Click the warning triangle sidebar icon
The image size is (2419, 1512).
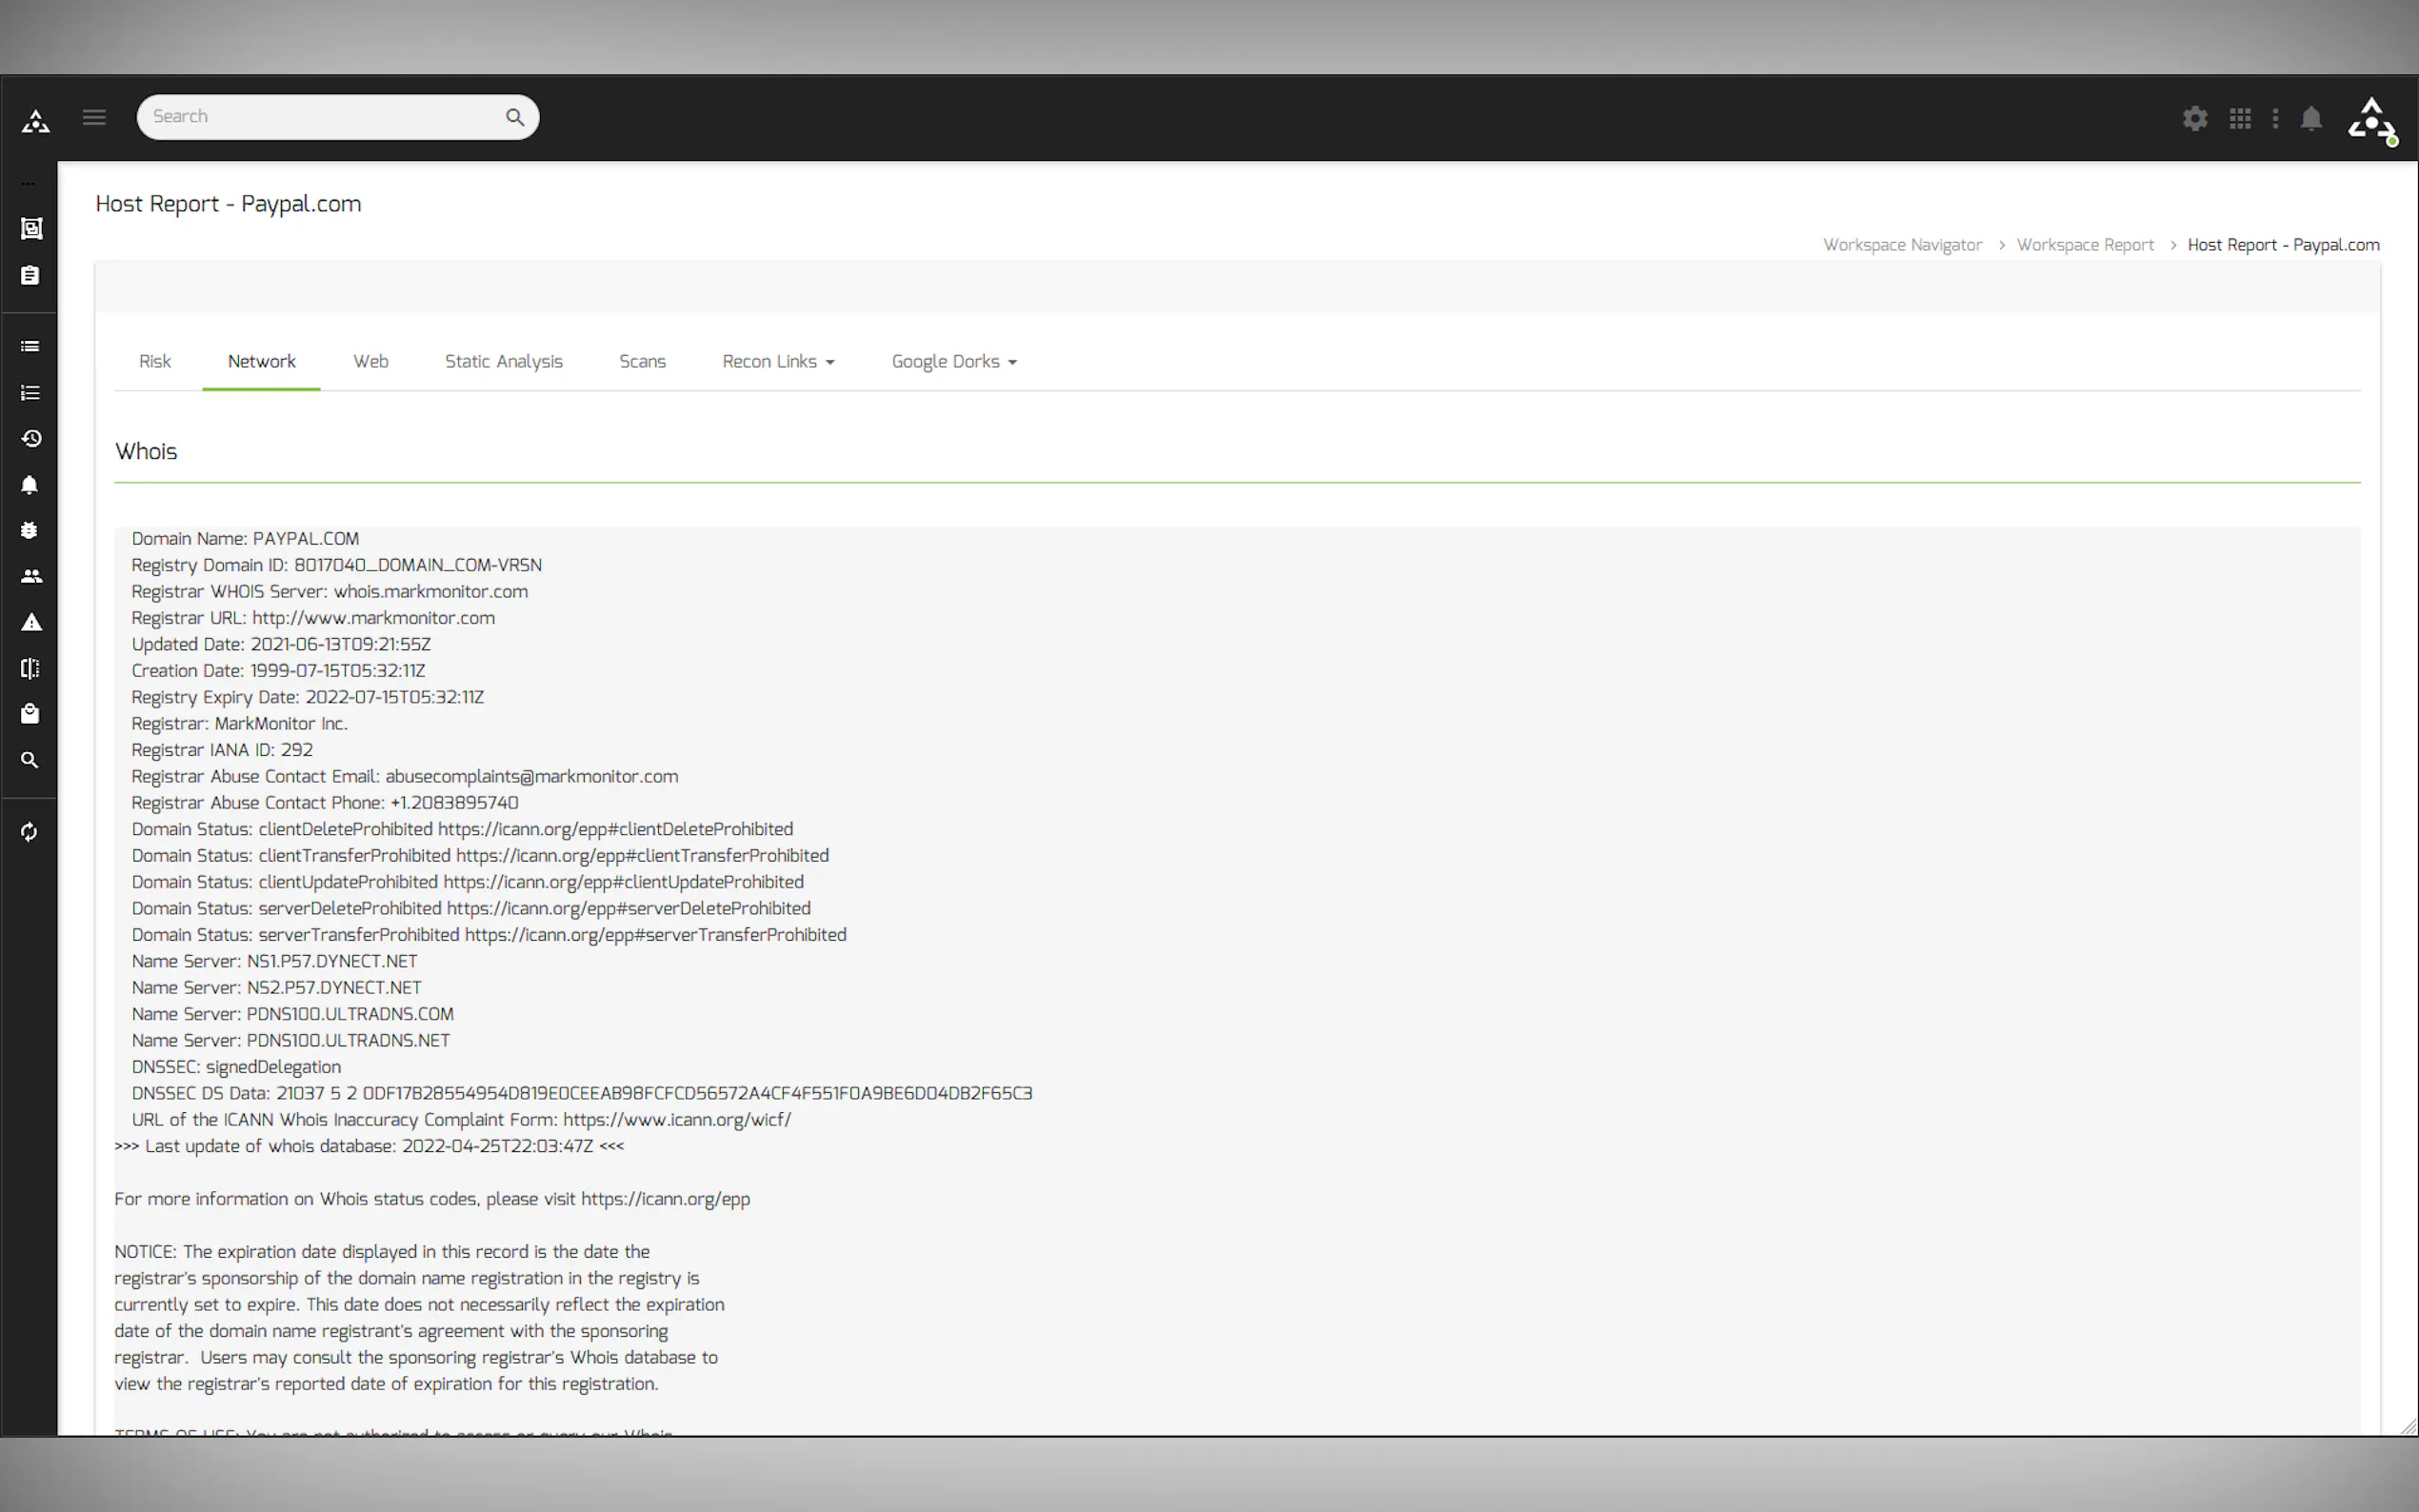pos(31,622)
